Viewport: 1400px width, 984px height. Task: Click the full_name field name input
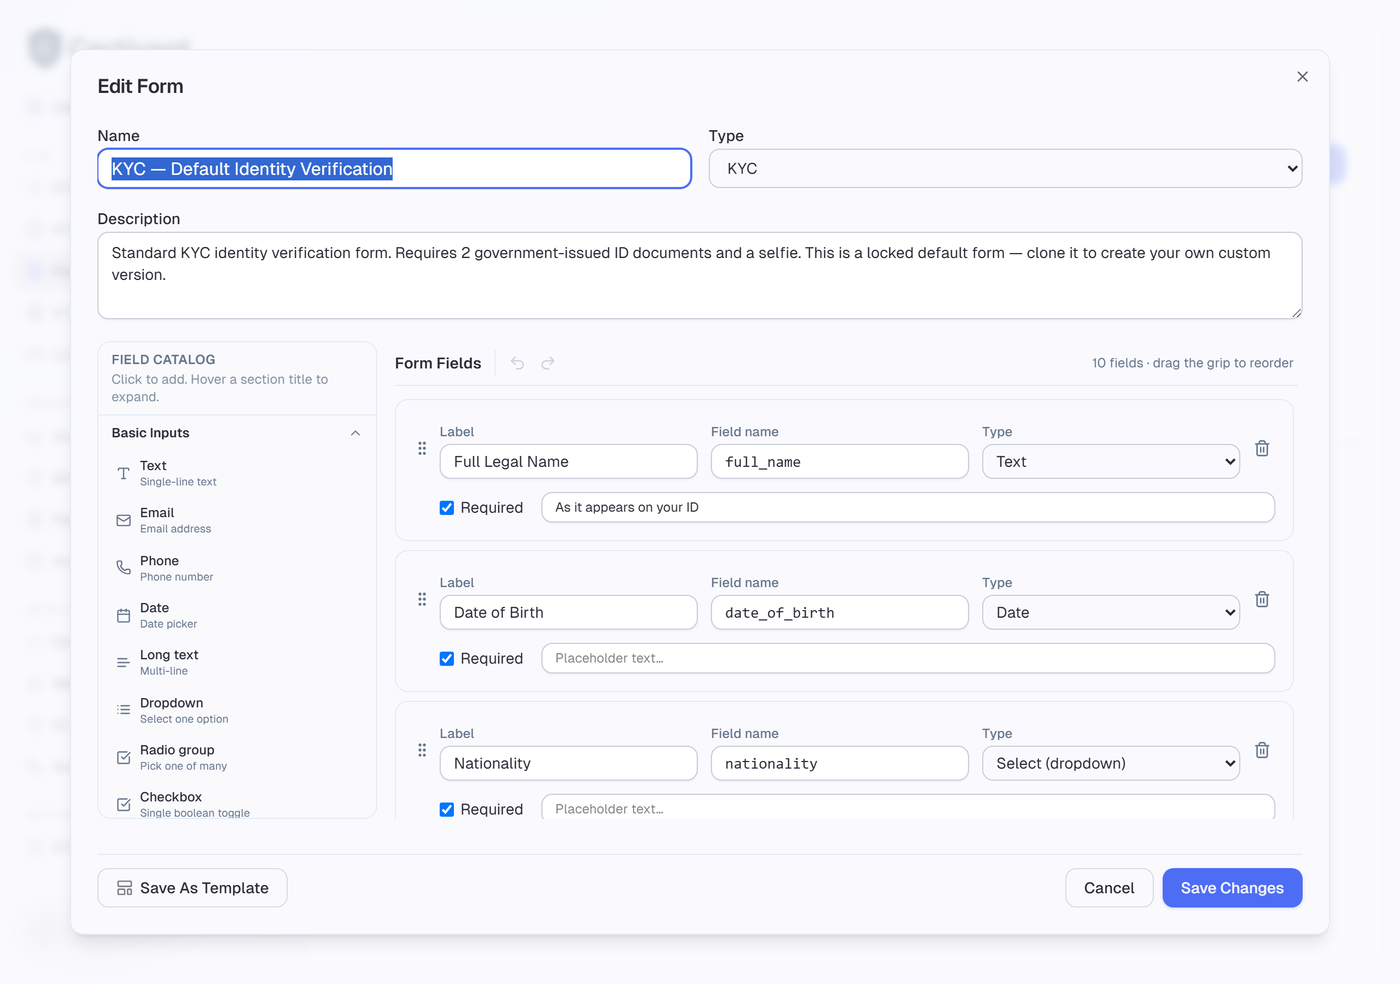(x=839, y=462)
